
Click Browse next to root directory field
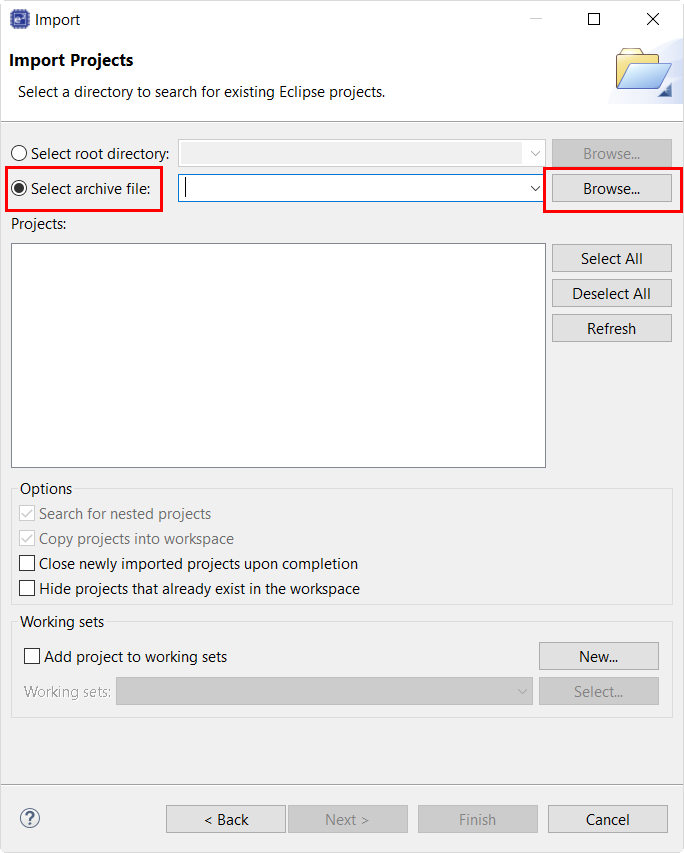tap(612, 153)
